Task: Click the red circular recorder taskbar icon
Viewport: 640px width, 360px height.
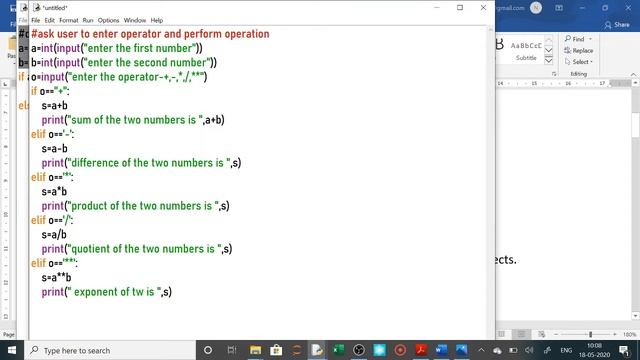Action: pos(400,350)
